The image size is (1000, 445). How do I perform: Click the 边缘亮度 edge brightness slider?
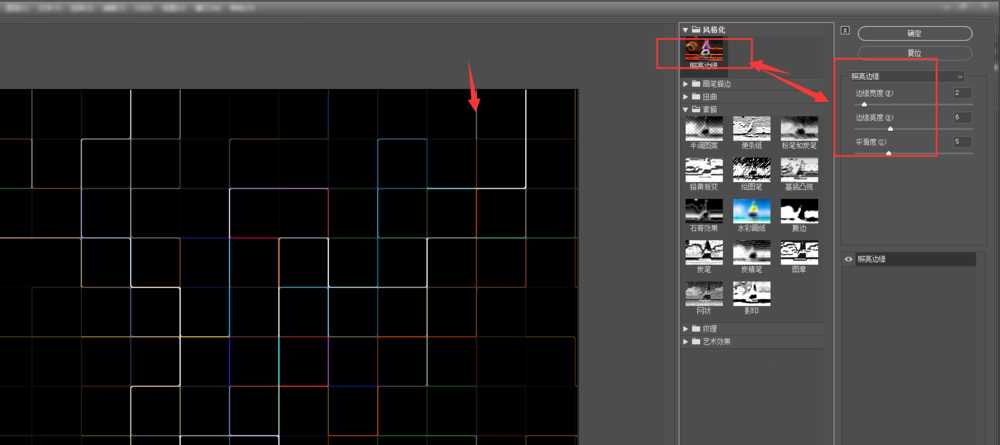tap(890, 129)
